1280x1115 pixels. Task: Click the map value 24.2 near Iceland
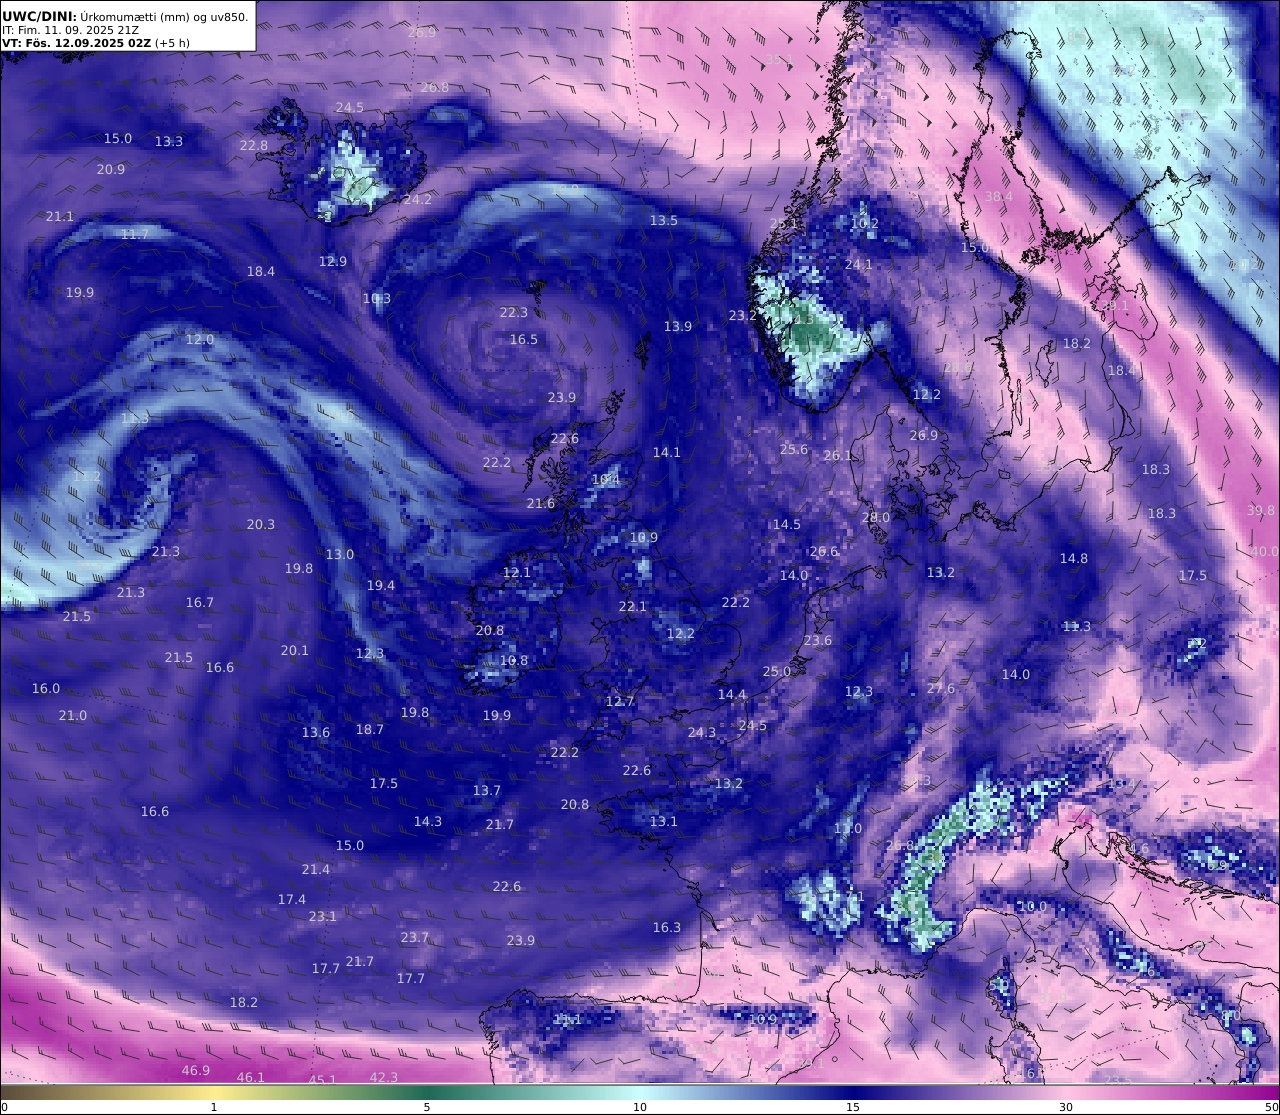[418, 200]
